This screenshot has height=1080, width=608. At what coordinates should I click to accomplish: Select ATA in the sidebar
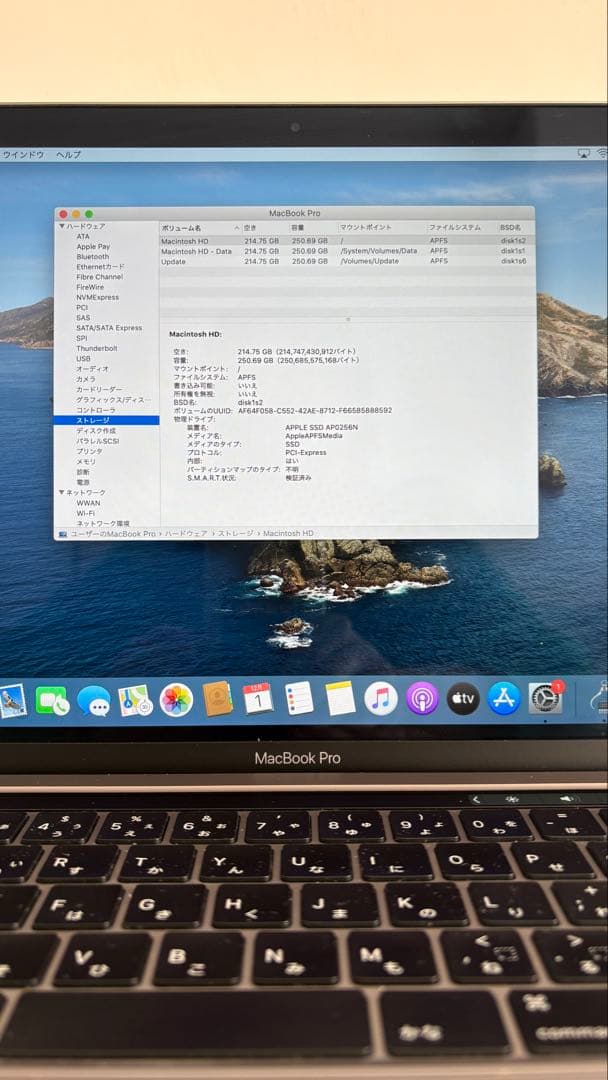pos(83,236)
